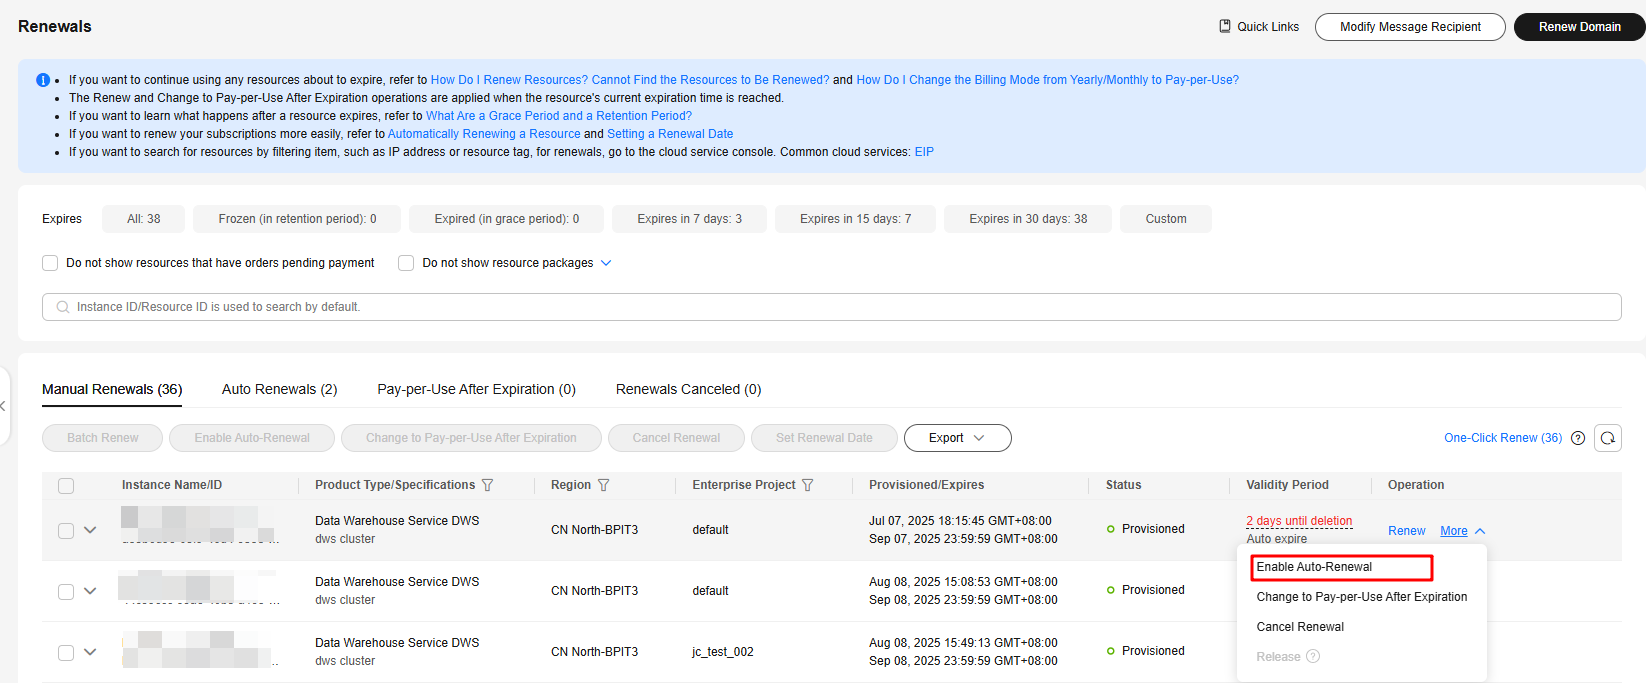1646x683 pixels.
Task: Click the search magnifier icon
Action: click(x=63, y=307)
